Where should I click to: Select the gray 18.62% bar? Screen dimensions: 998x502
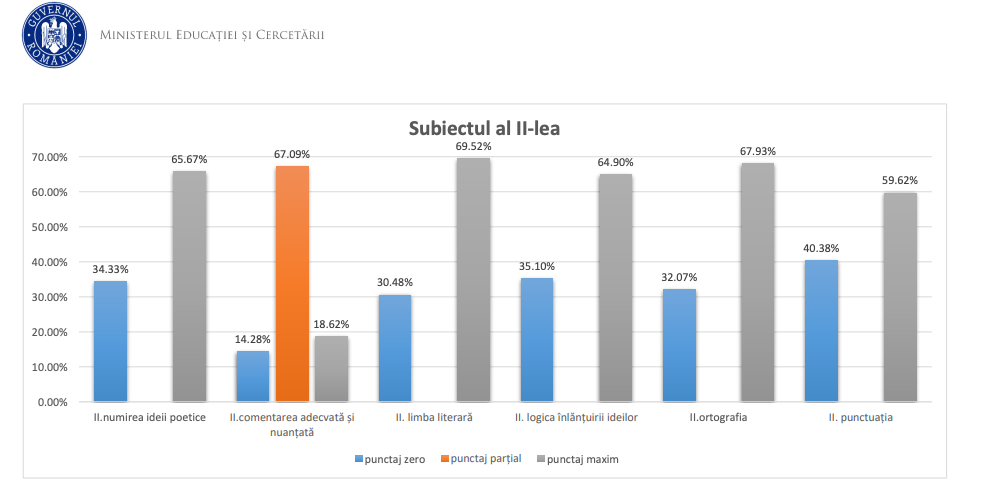pos(331,369)
